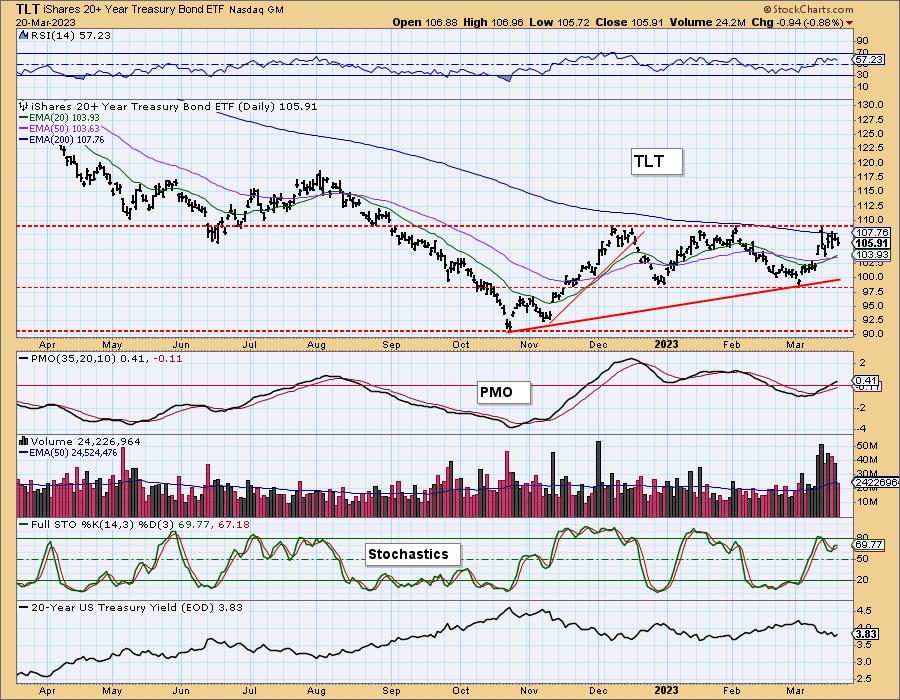Click the small chart icon beside RSI label
The height and width of the screenshot is (700, 900).
click(x=23, y=35)
